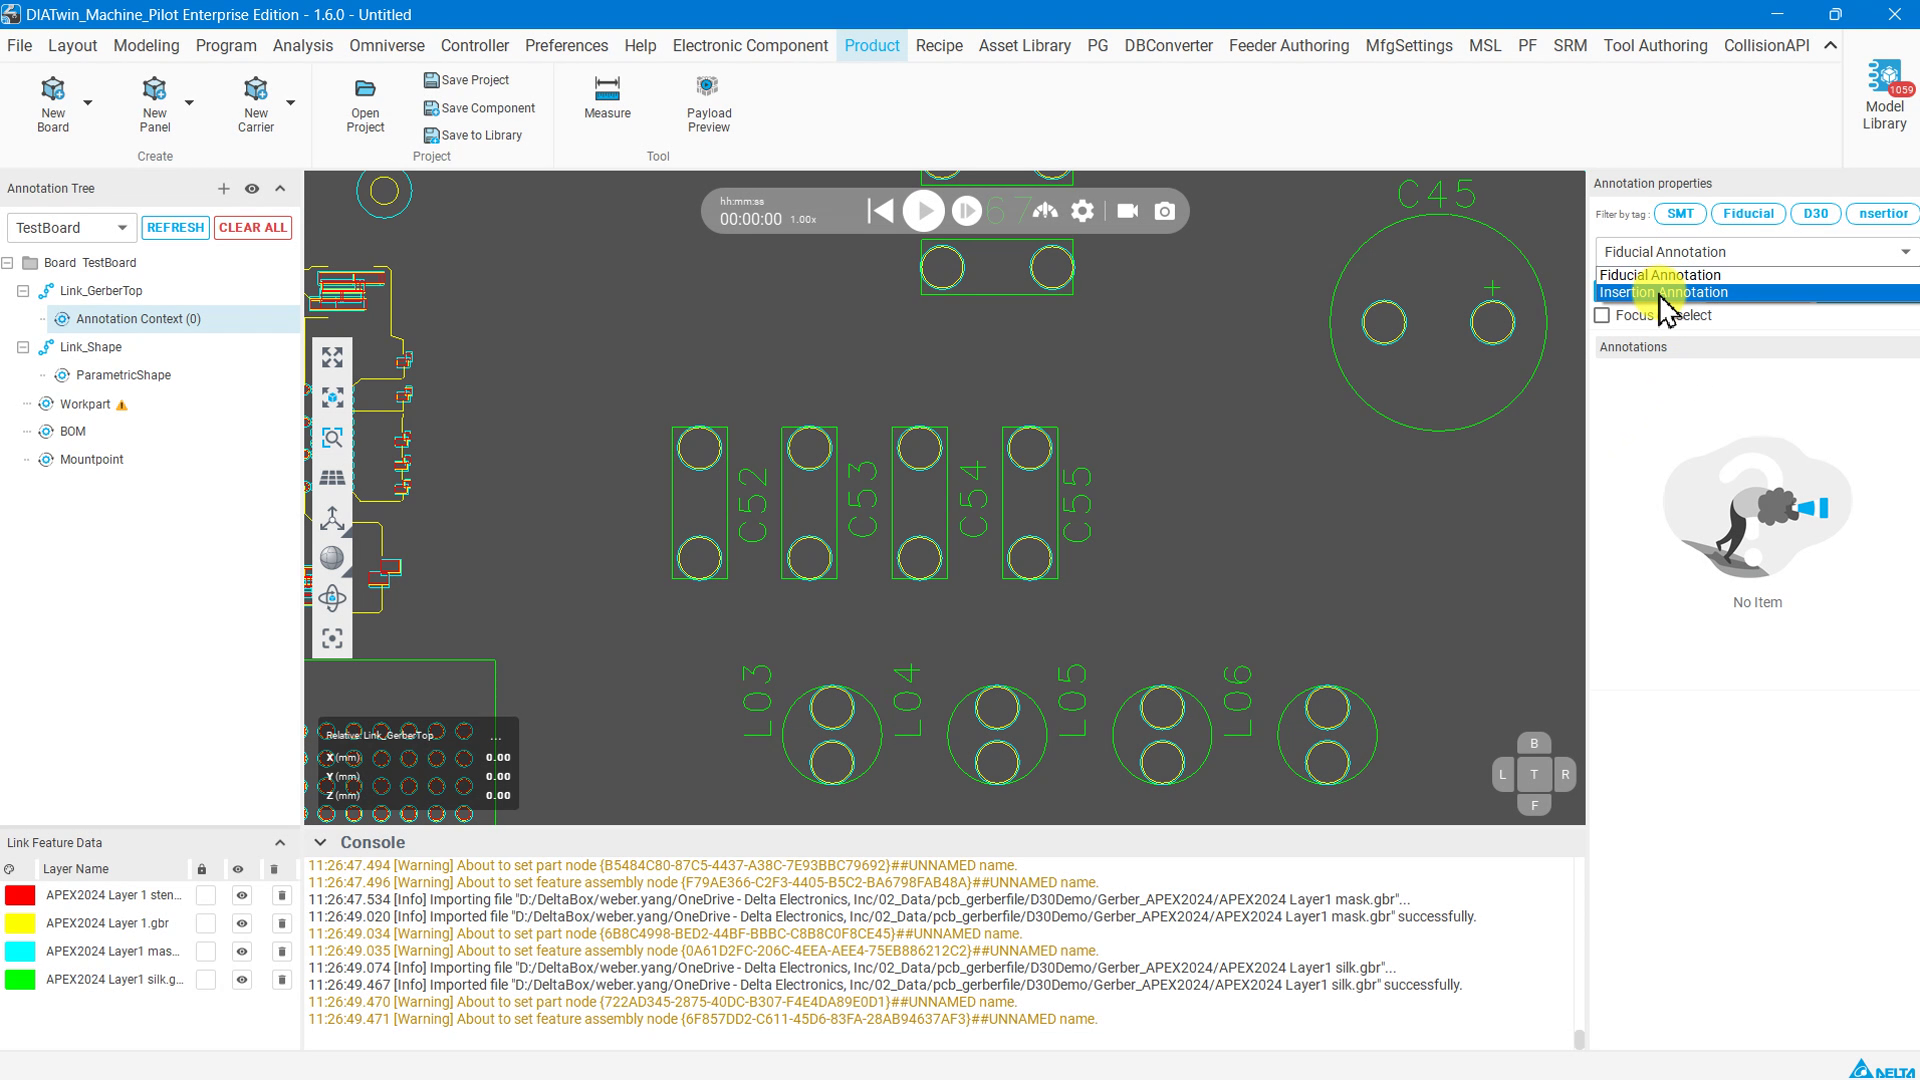Delete the APEX2024 Layer 1 stencil layer
Image resolution: width=1920 pixels, height=1080 pixels.
tap(281, 896)
